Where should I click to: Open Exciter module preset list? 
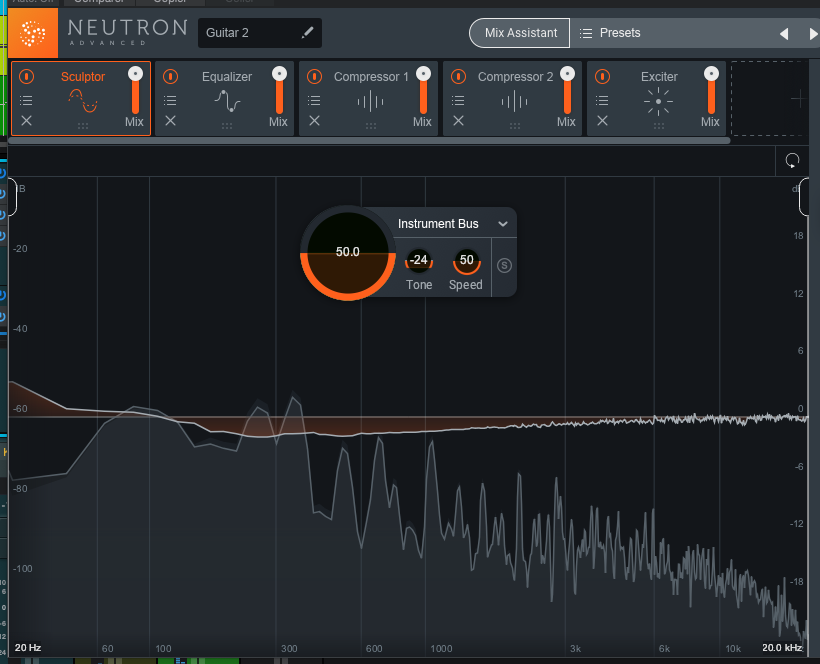602,100
